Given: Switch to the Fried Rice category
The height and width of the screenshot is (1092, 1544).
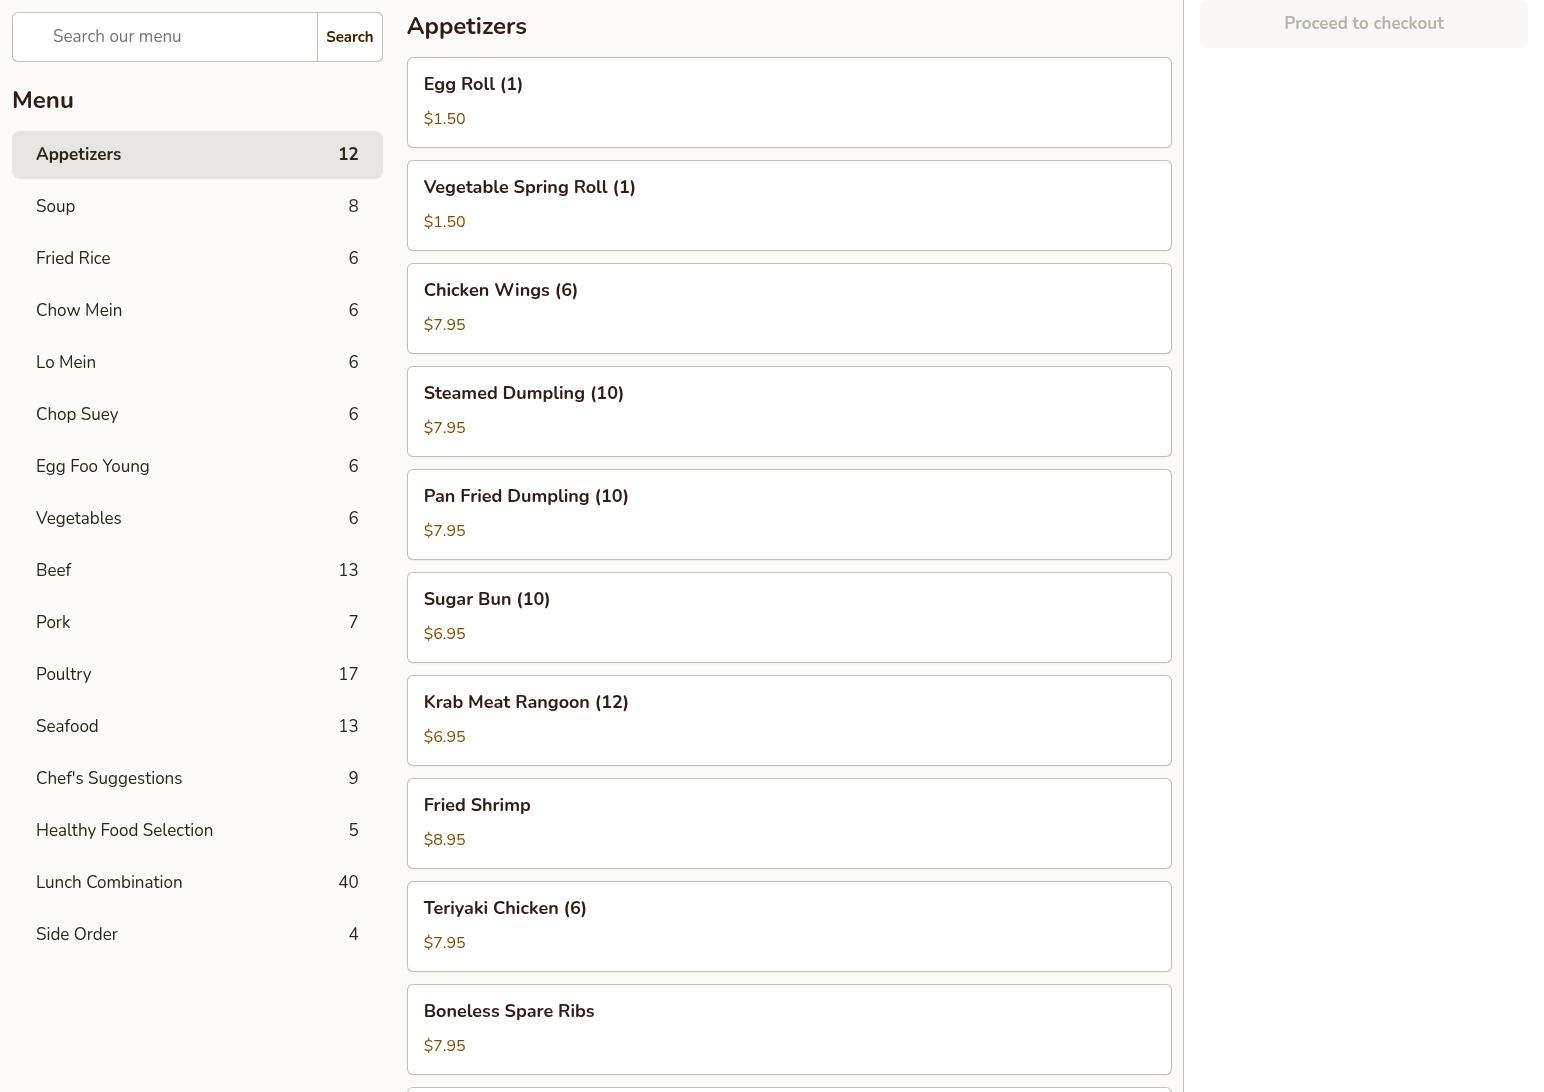Looking at the screenshot, I should 197,259.
